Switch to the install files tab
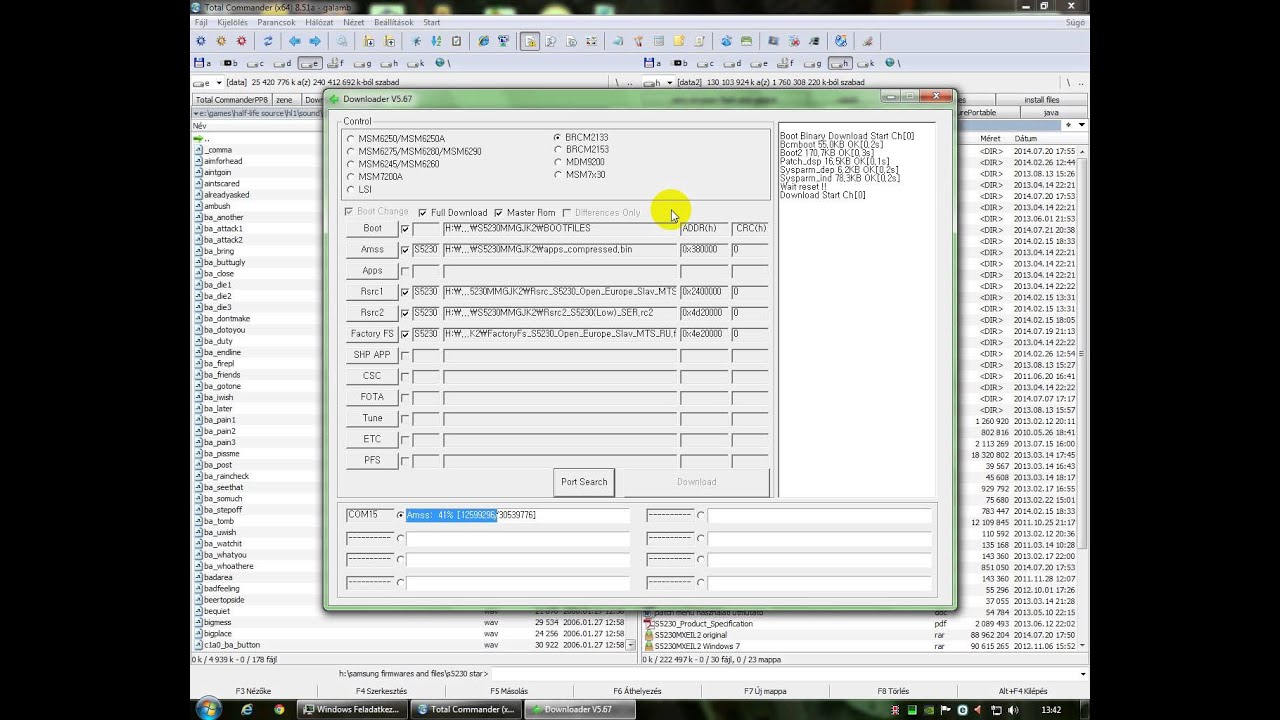This screenshot has width=1280, height=720. pos(1041,100)
